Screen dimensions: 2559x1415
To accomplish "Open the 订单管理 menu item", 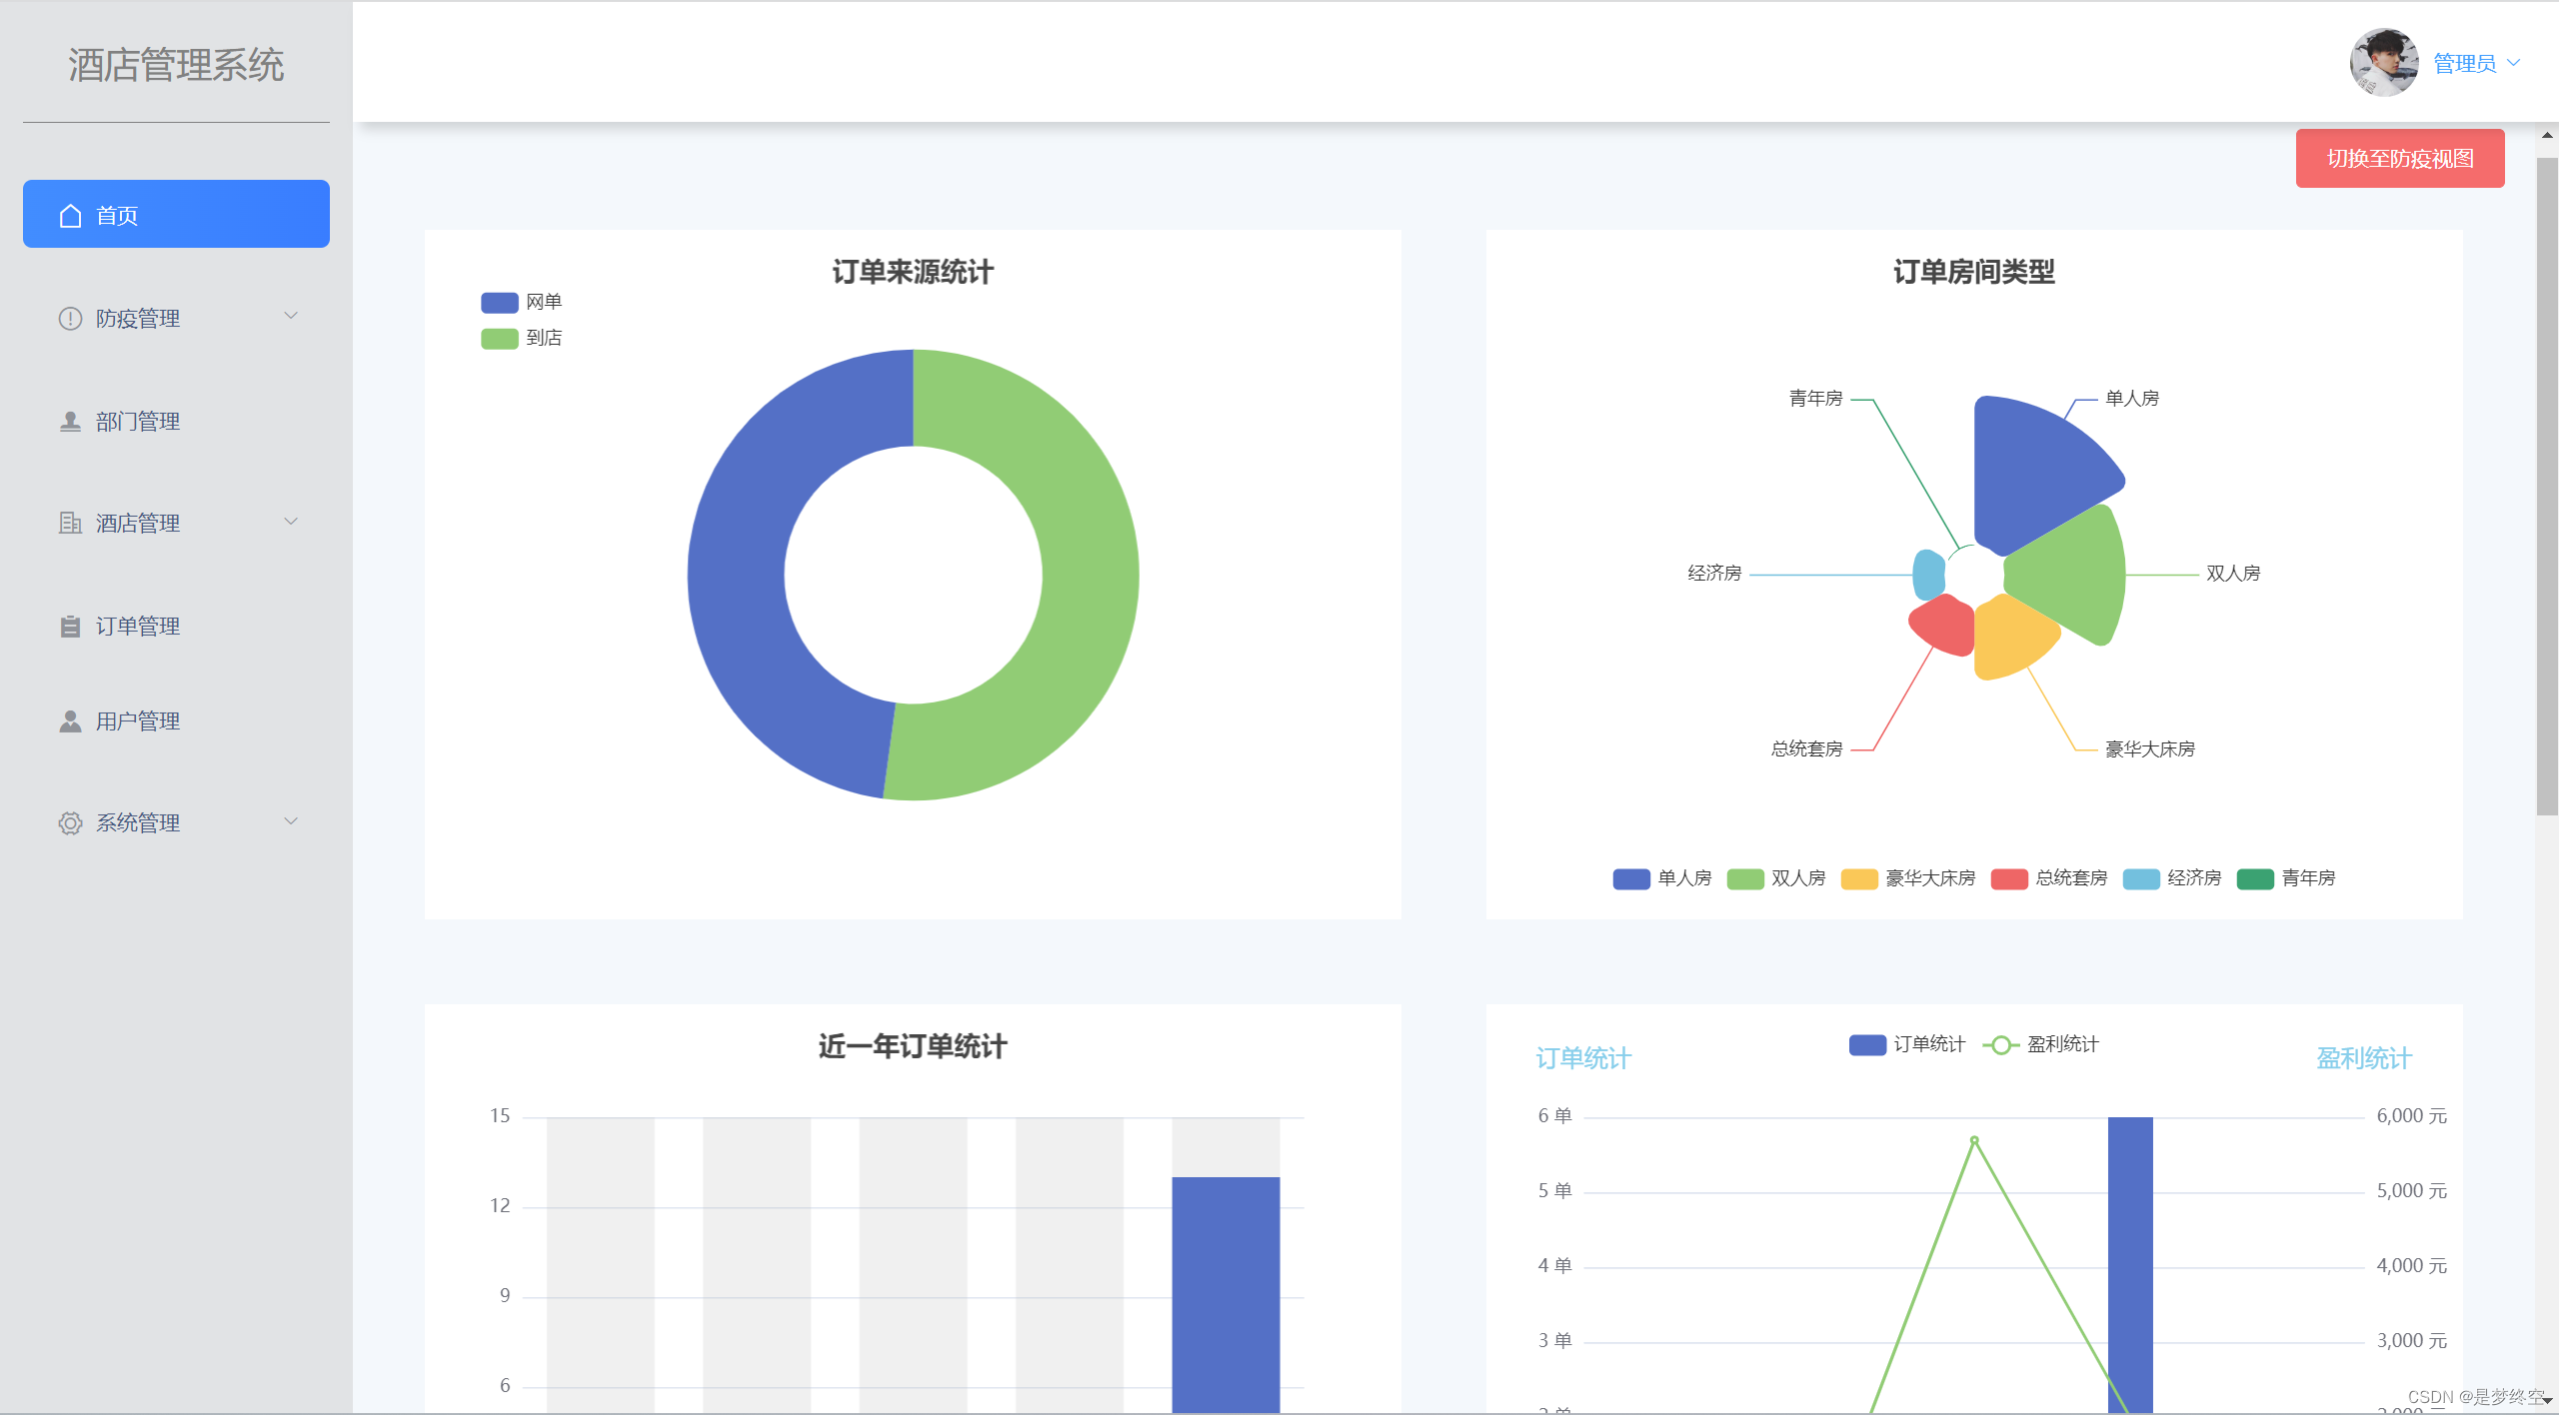I will 176,626.
